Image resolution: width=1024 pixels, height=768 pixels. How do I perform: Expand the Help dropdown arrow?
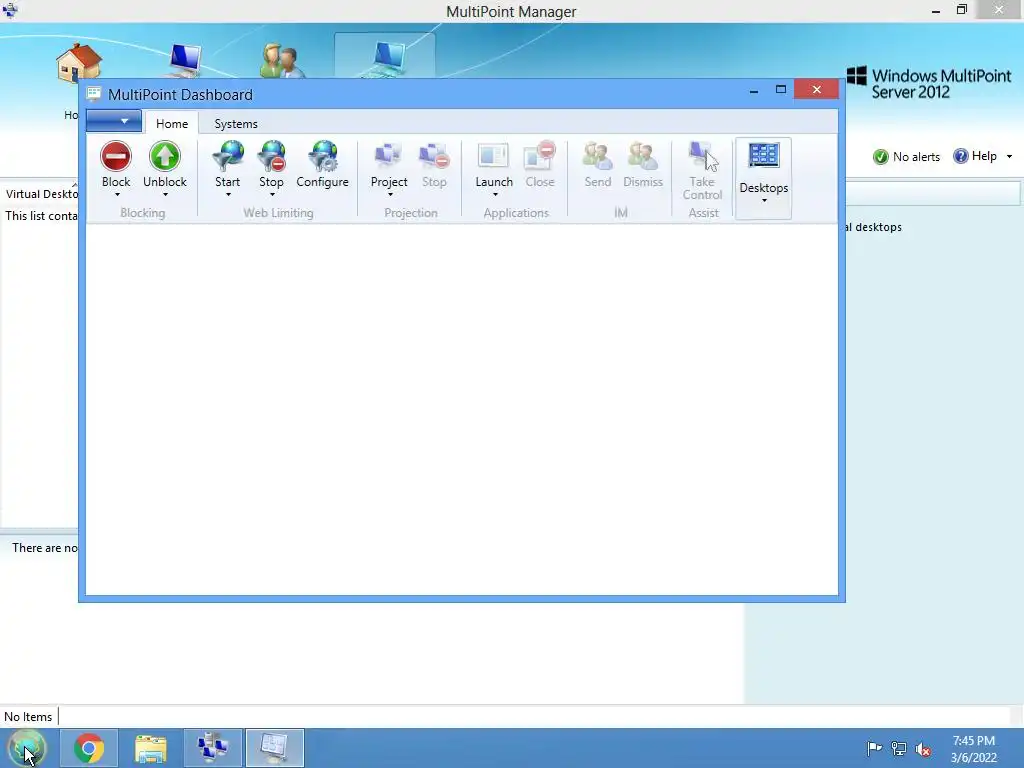[x=1009, y=157]
